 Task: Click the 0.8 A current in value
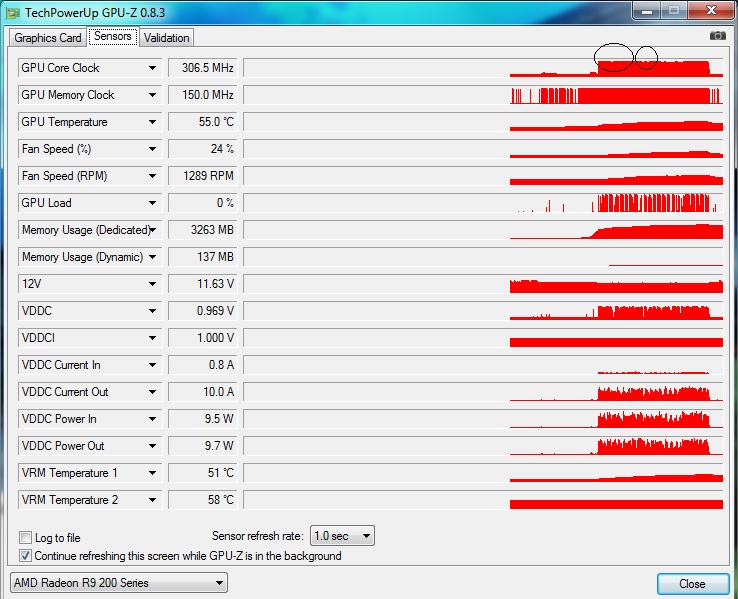[202, 365]
